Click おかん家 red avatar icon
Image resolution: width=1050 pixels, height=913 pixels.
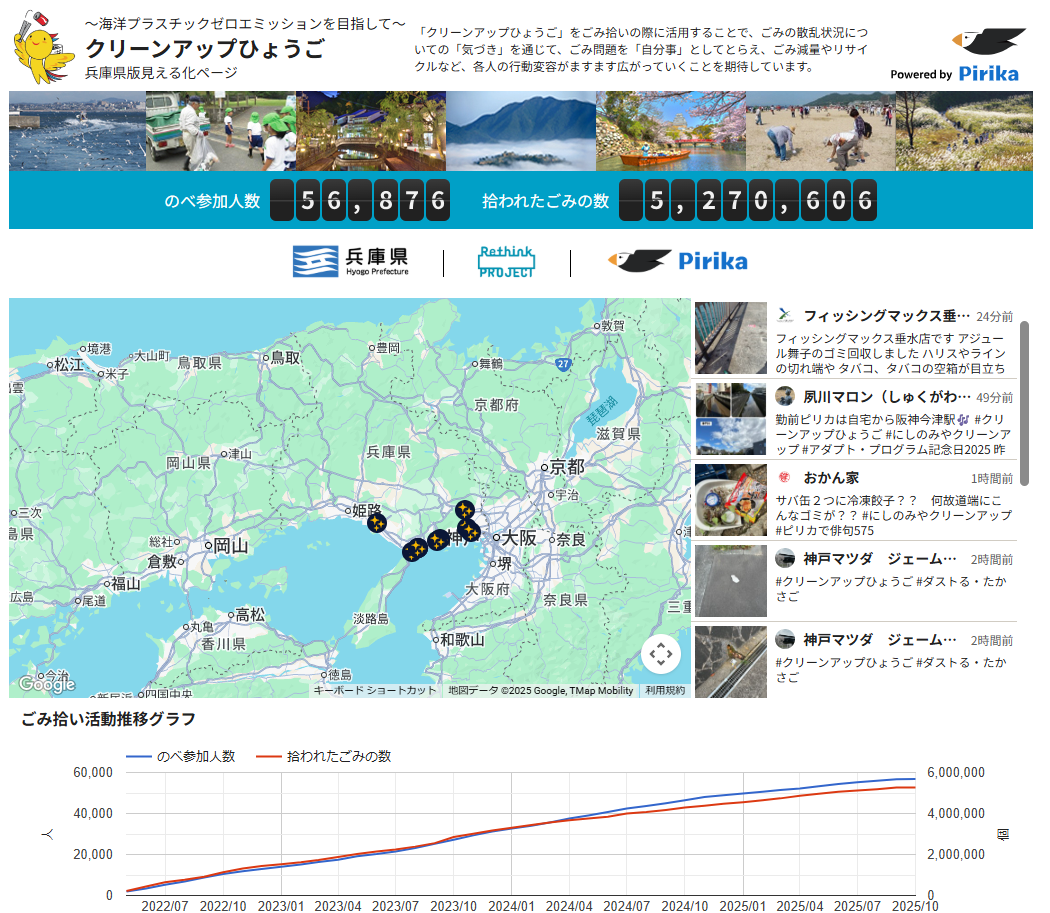click(x=785, y=478)
